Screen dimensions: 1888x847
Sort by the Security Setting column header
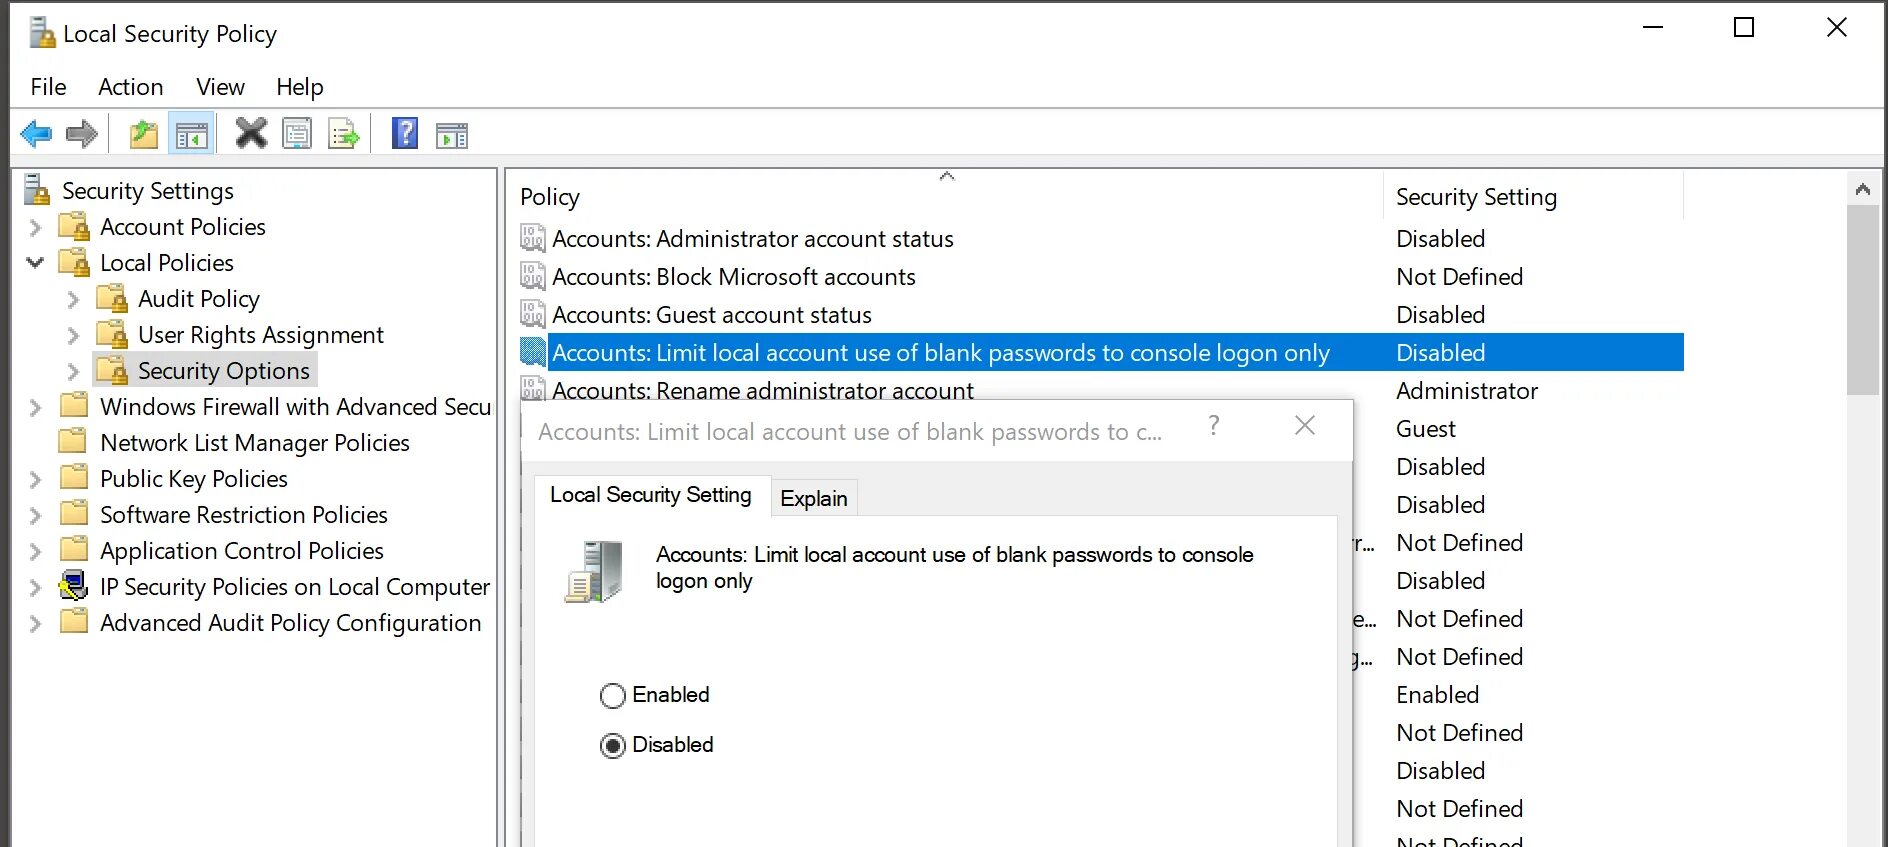(x=1476, y=197)
